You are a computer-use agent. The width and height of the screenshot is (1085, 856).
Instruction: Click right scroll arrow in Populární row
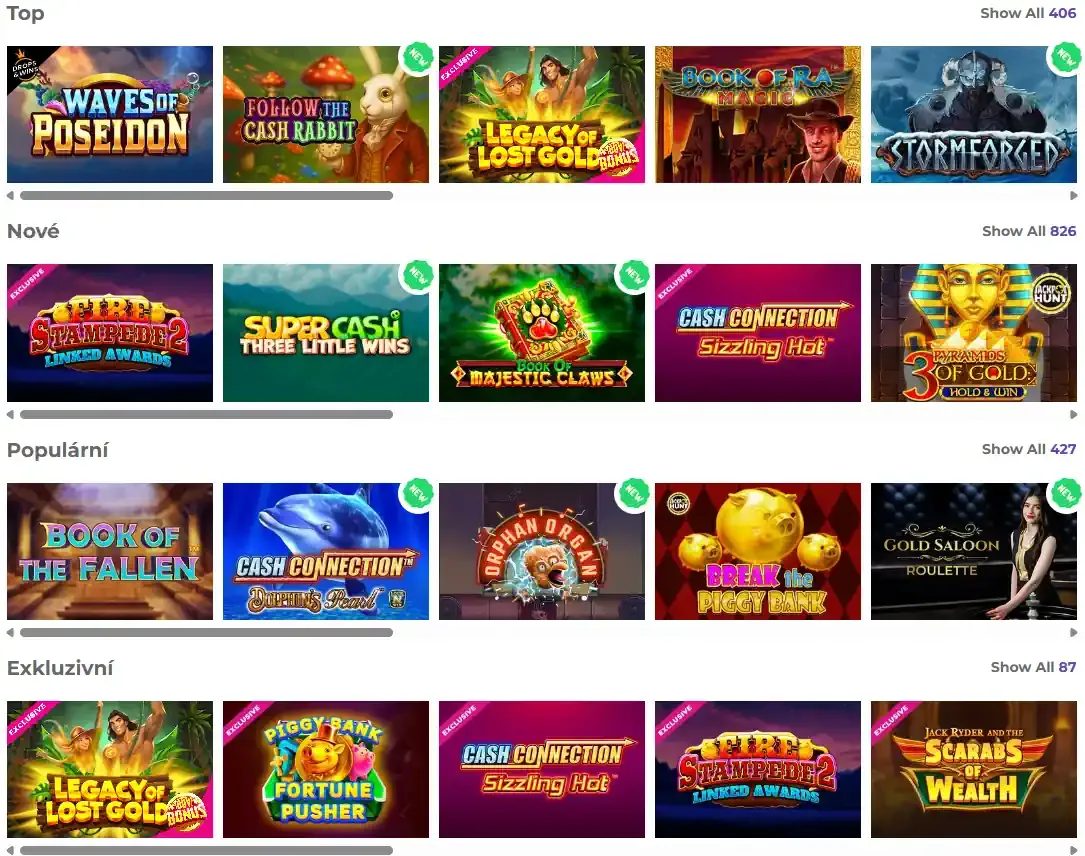pyautogui.click(x=1074, y=632)
